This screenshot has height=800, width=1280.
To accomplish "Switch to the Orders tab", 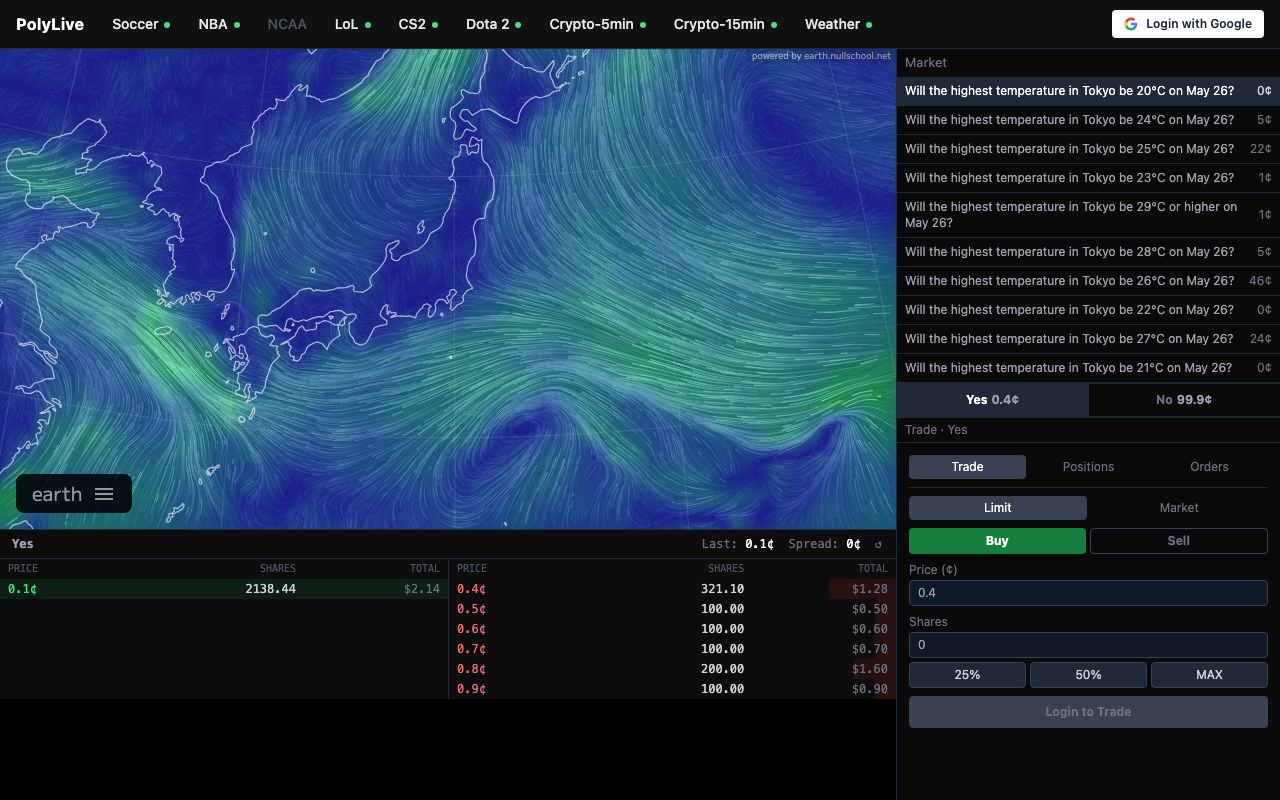I will coord(1209,467).
